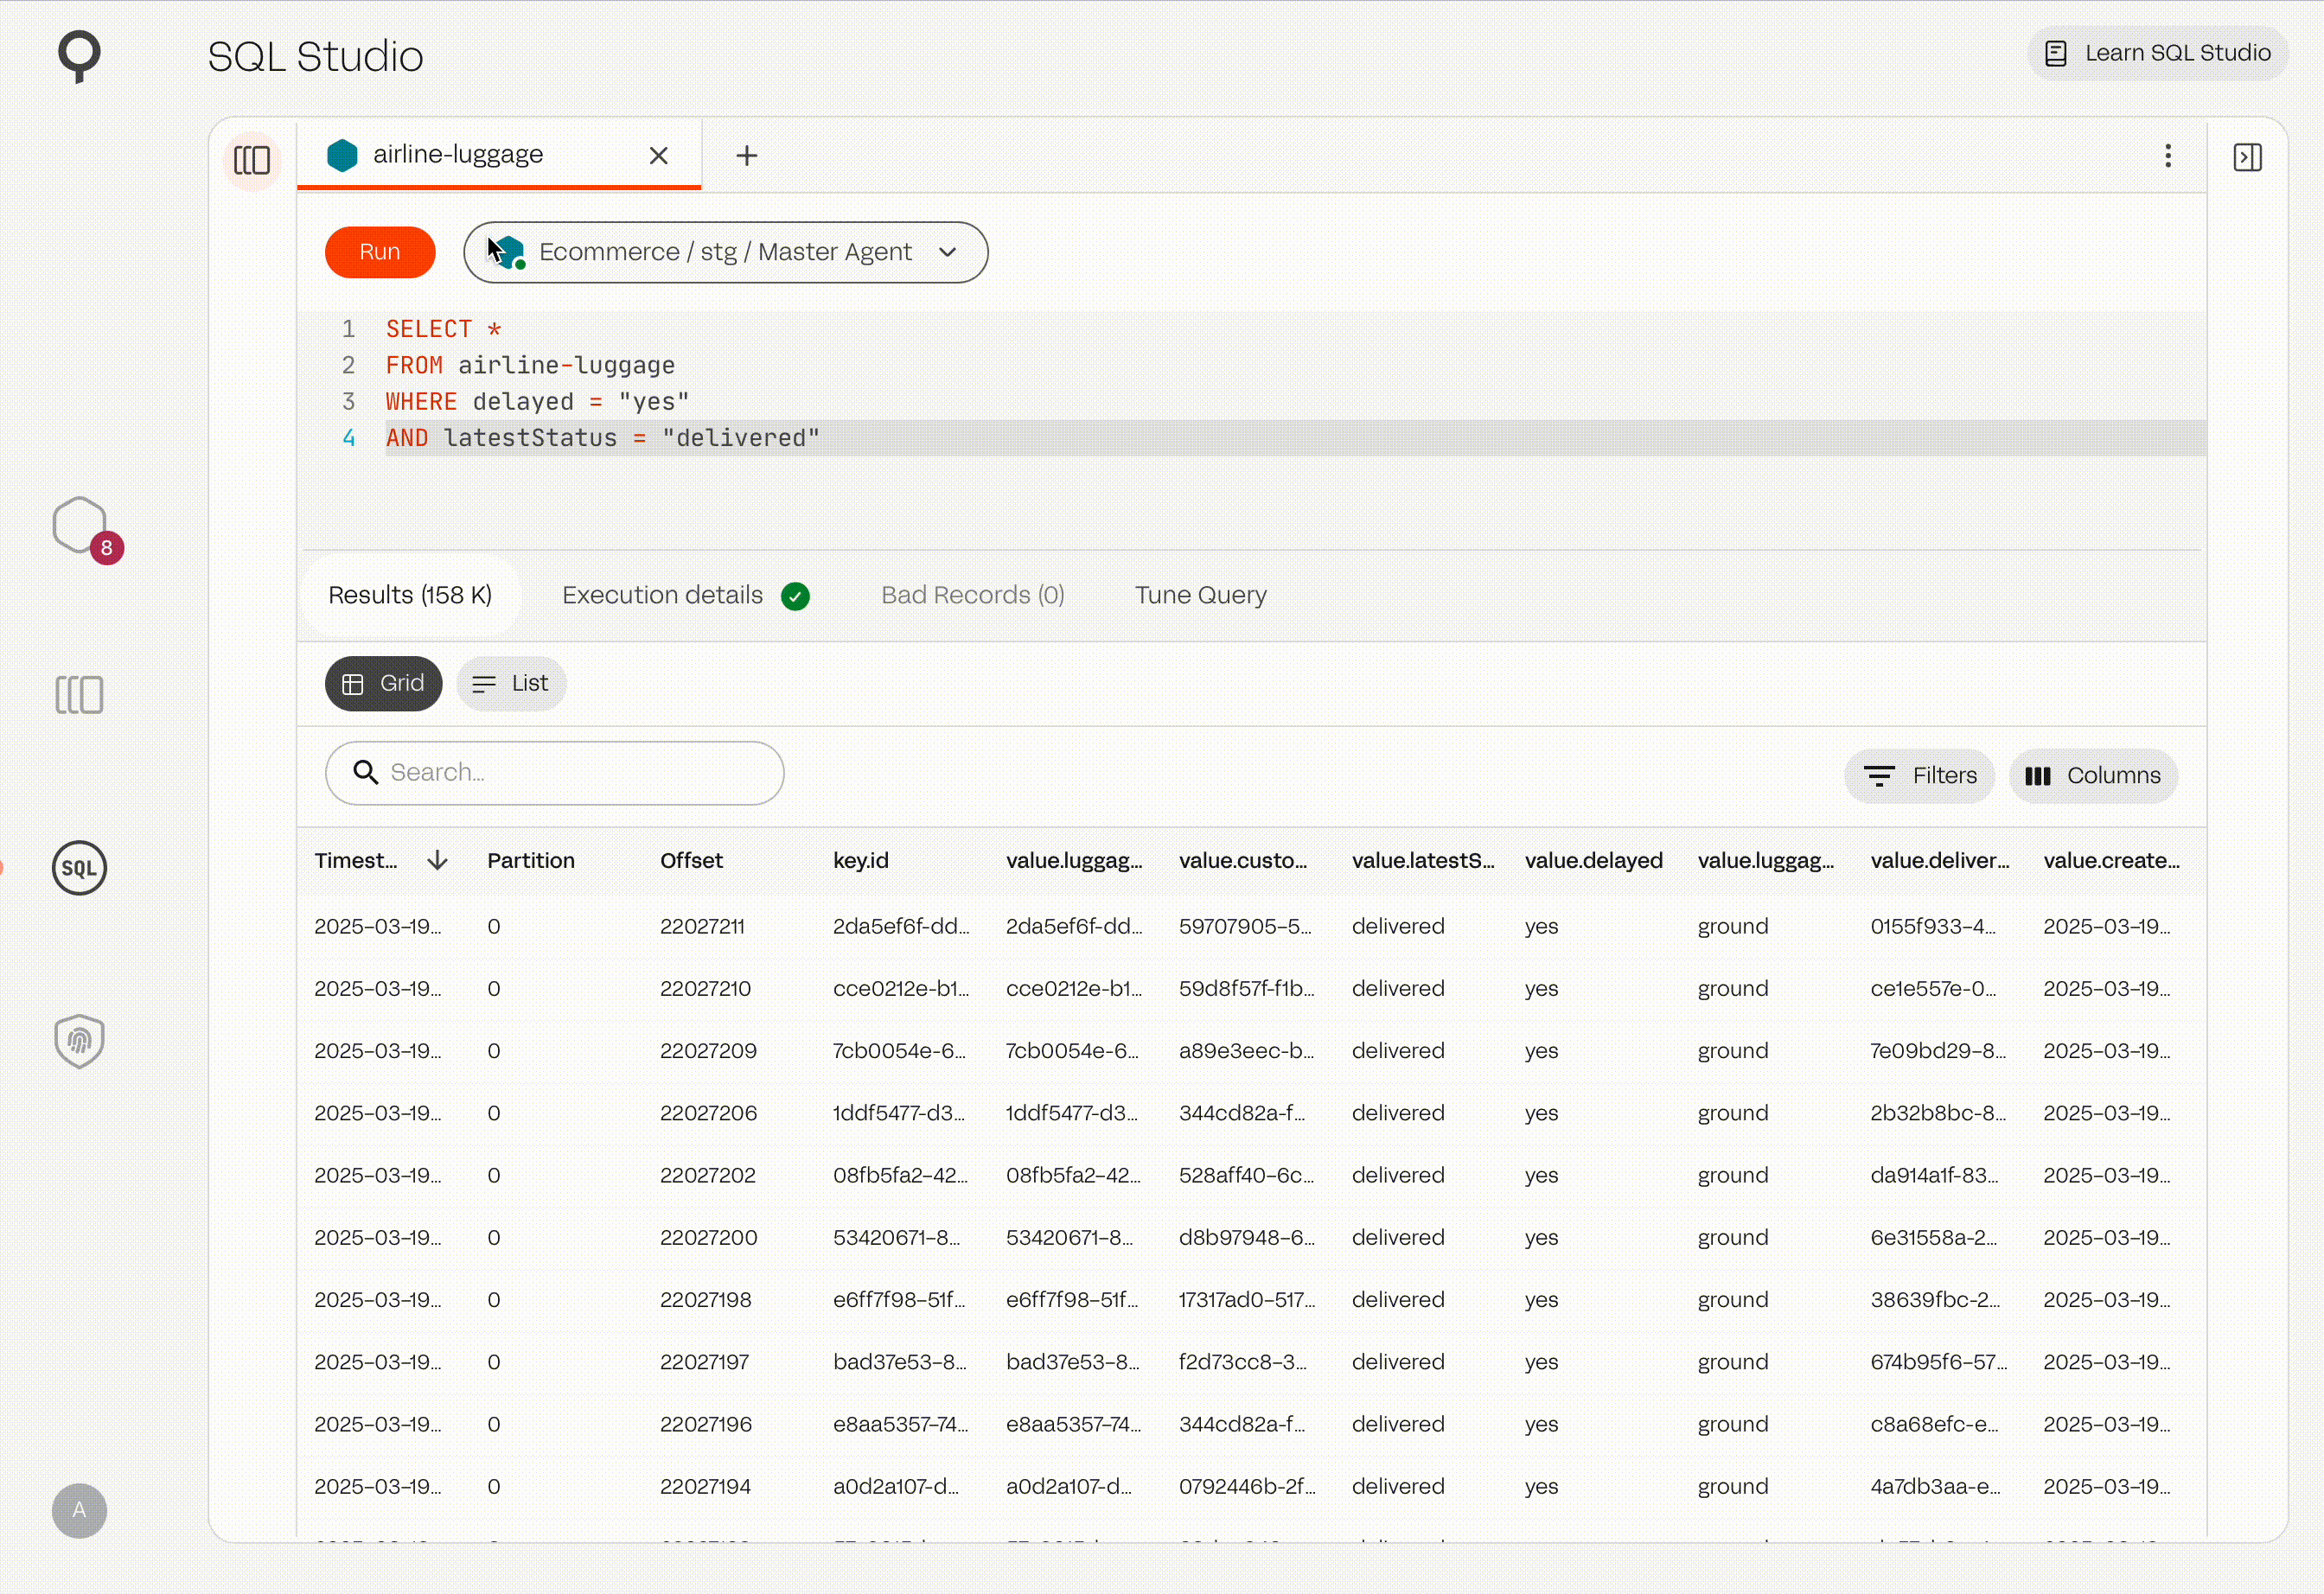This screenshot has width=2324, height=1594.
Task: Sort by Timestamp column arrow
Action: pos(437,860)
